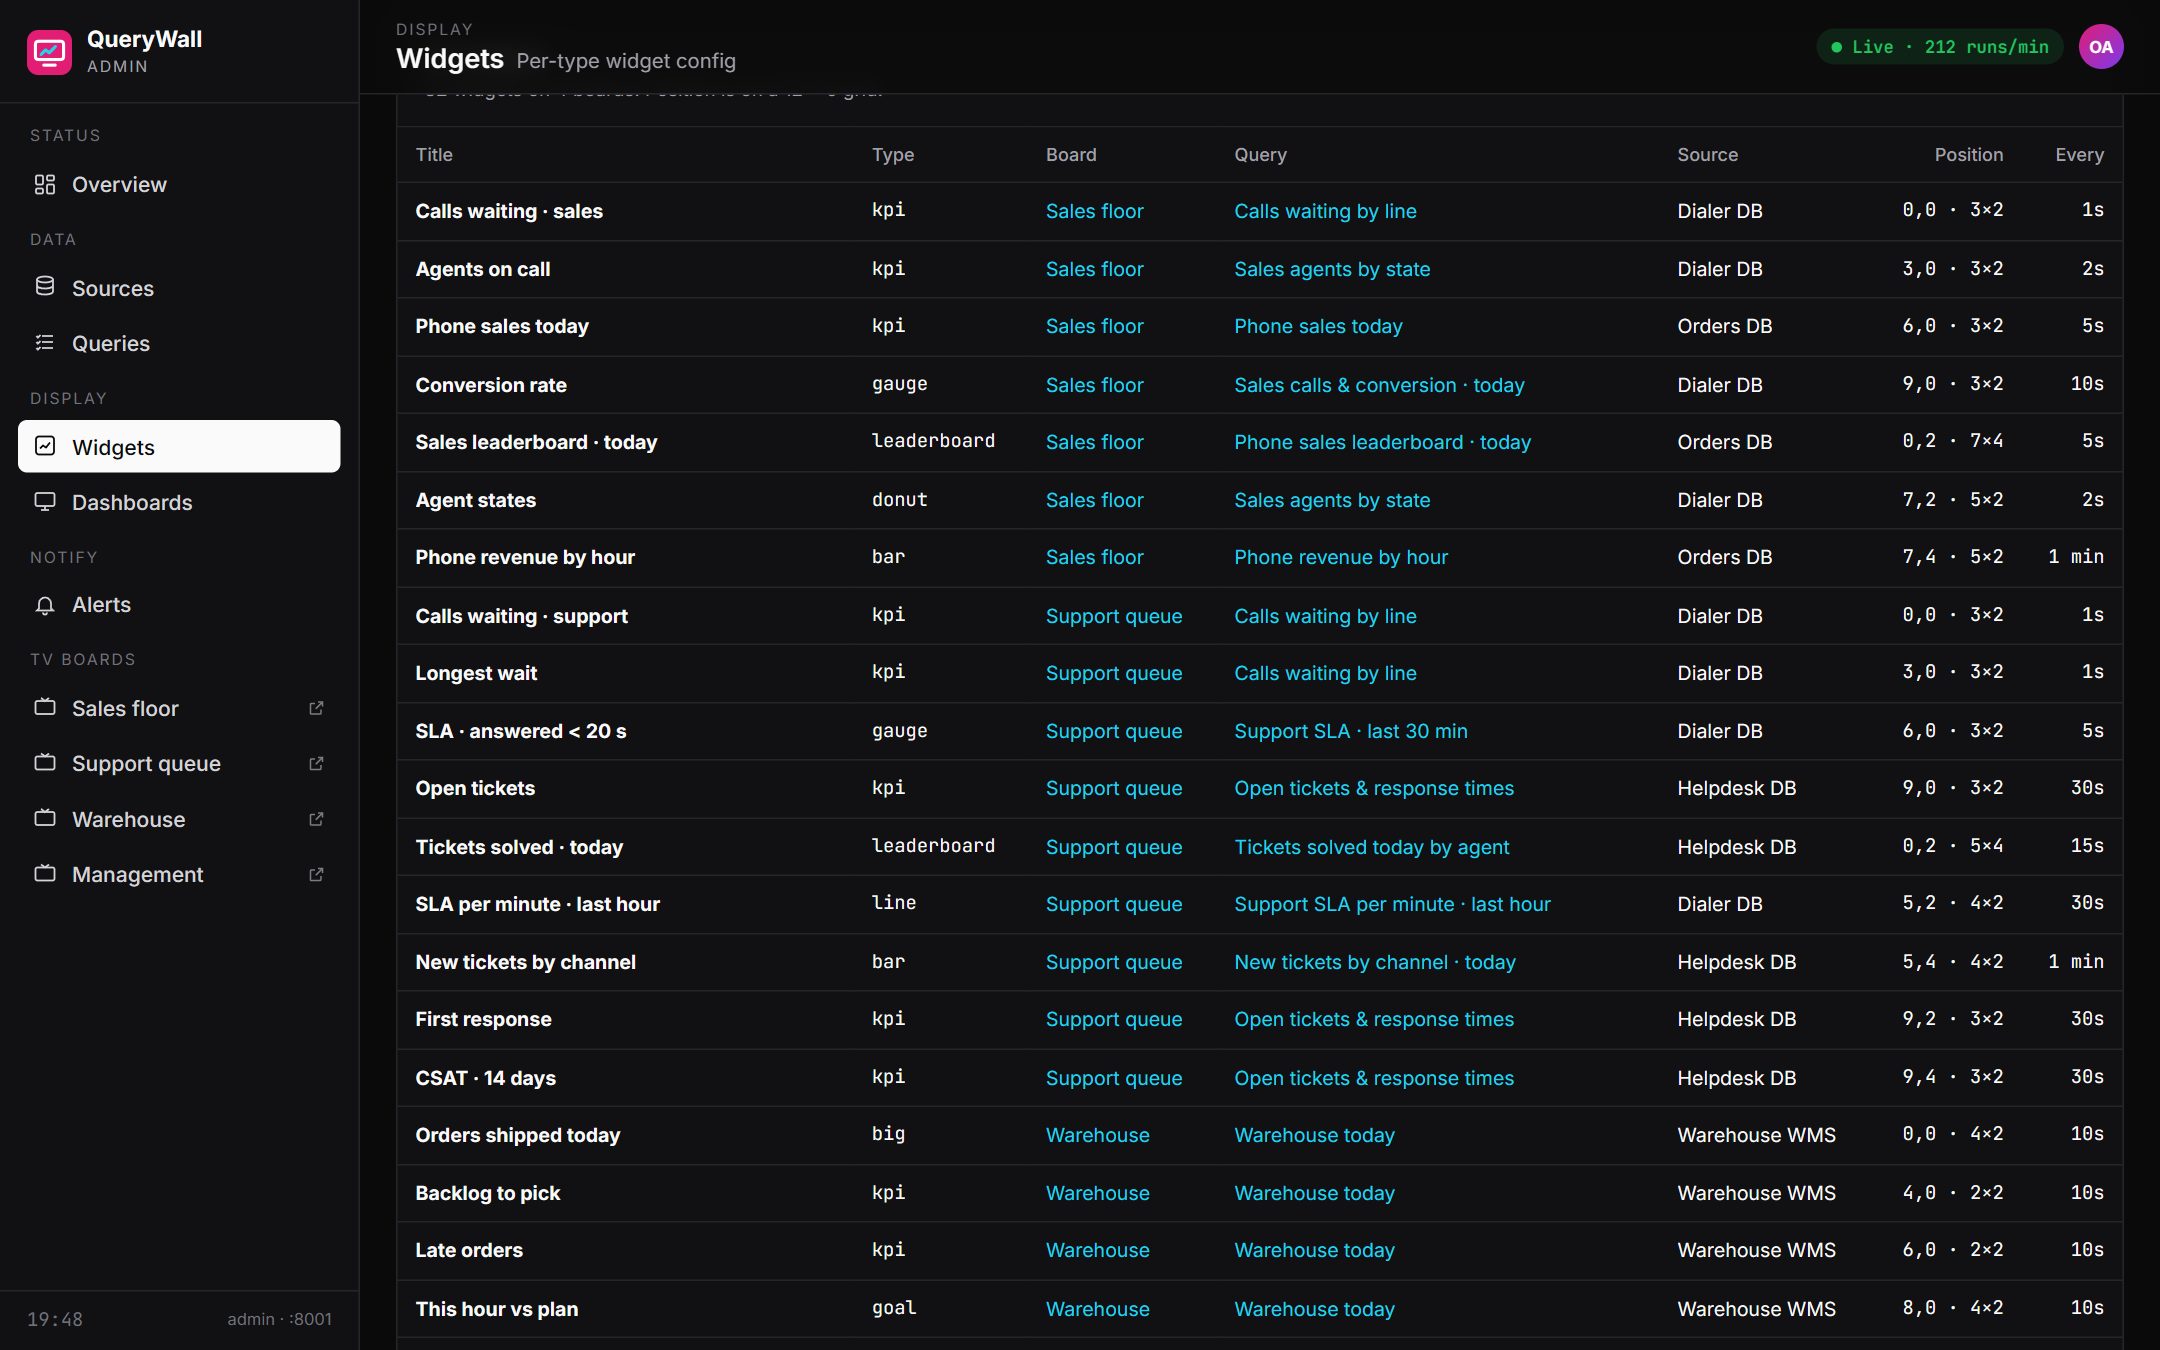This screenshot has height=1350, width=2160.
Task: Open Support queue link in Open tickets row
Action: 1113,788
